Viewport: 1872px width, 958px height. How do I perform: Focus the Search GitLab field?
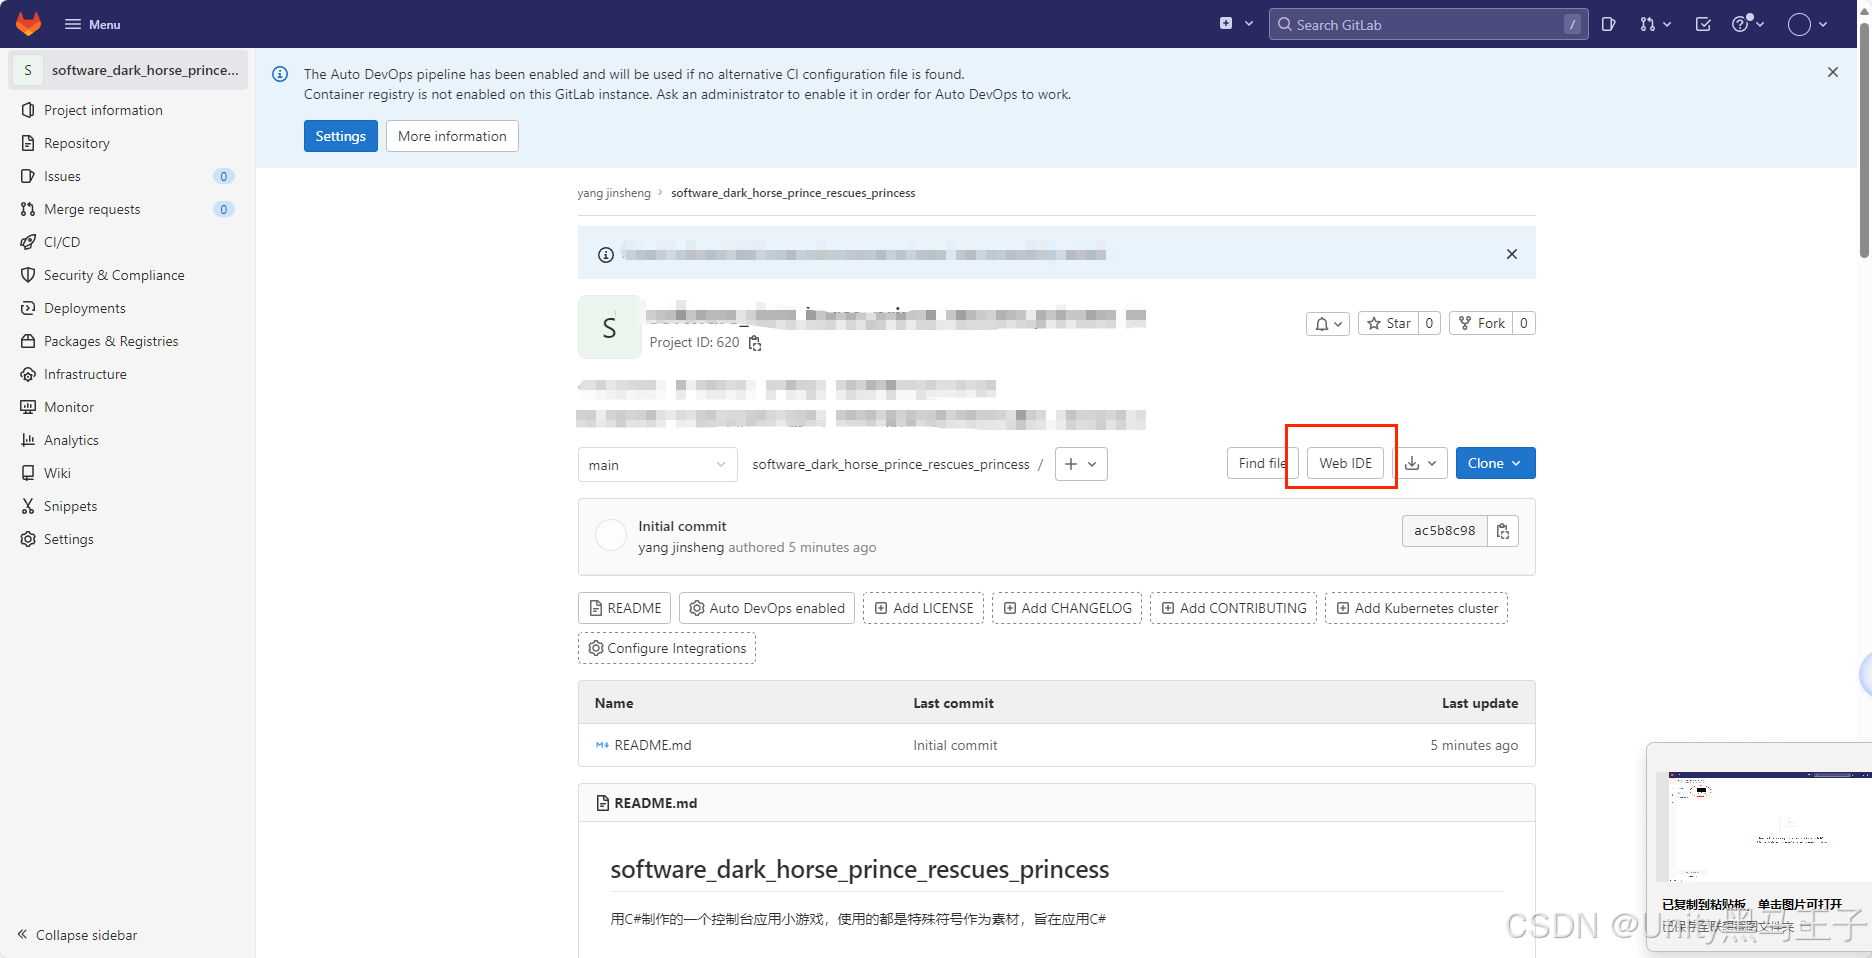coord(1427,24)
